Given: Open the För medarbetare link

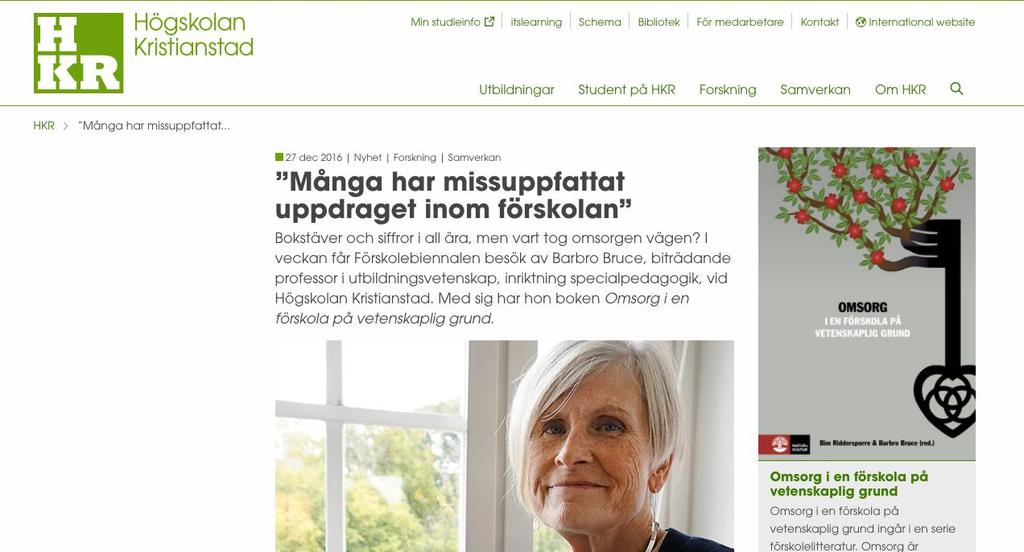Looking at the screenshot, I should pos(740,22).
